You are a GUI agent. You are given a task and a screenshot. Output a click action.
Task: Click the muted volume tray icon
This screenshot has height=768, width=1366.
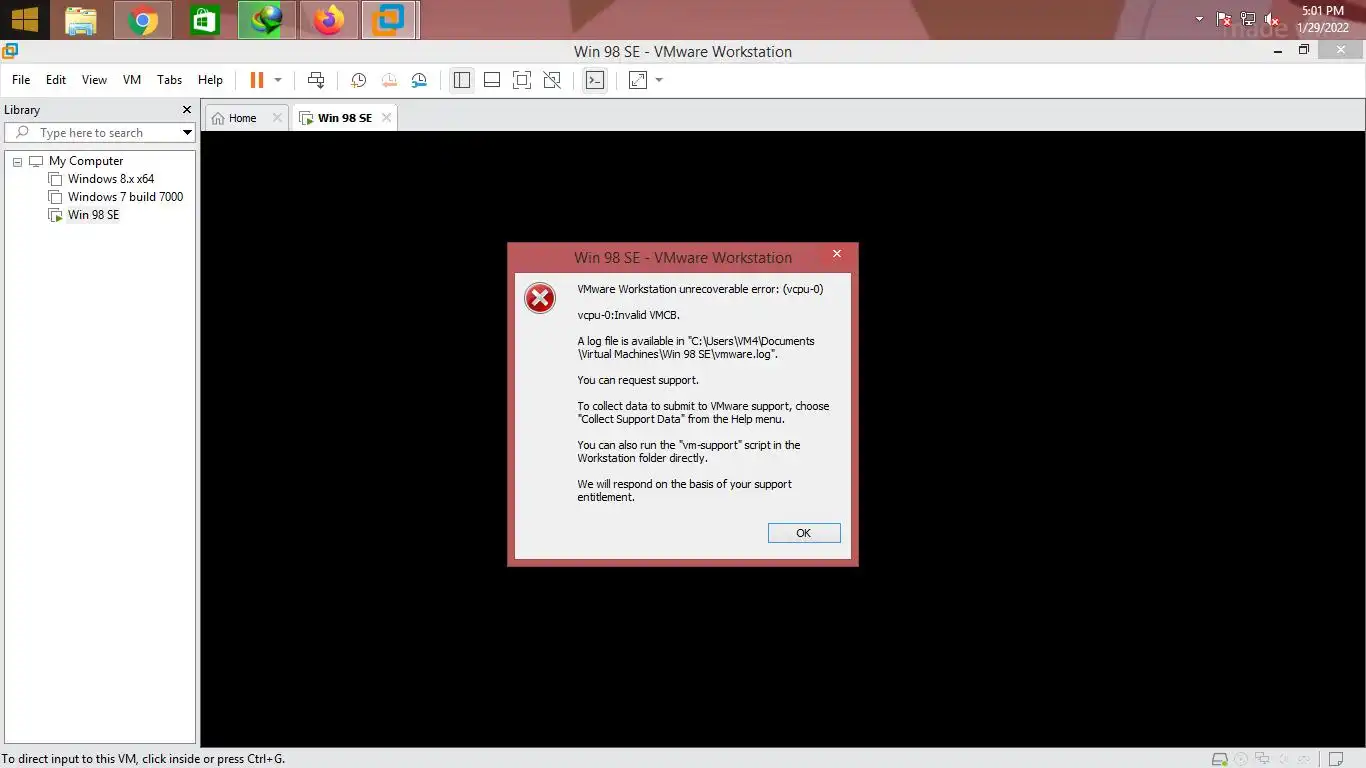click(1272, 19)
